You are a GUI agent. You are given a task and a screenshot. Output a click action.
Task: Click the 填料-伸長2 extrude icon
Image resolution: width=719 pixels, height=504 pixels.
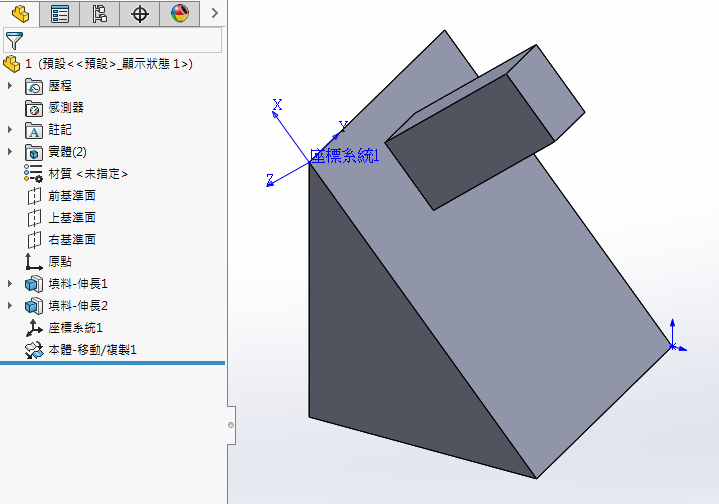[x=33, y=306]
